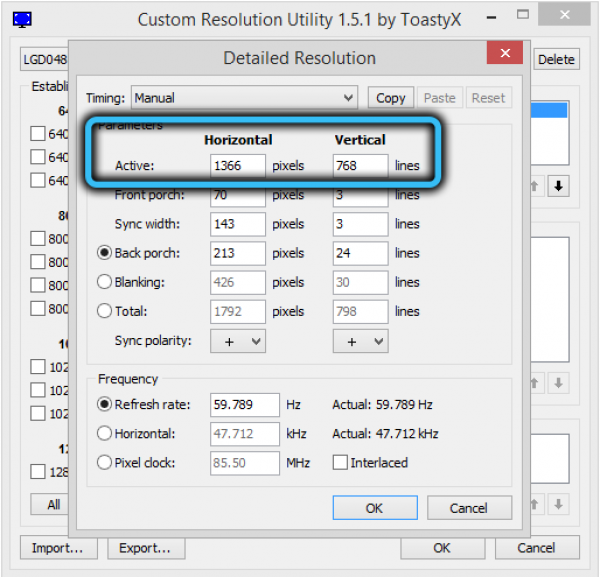Click the Horizontal Sync width field 143

(238, 224)
